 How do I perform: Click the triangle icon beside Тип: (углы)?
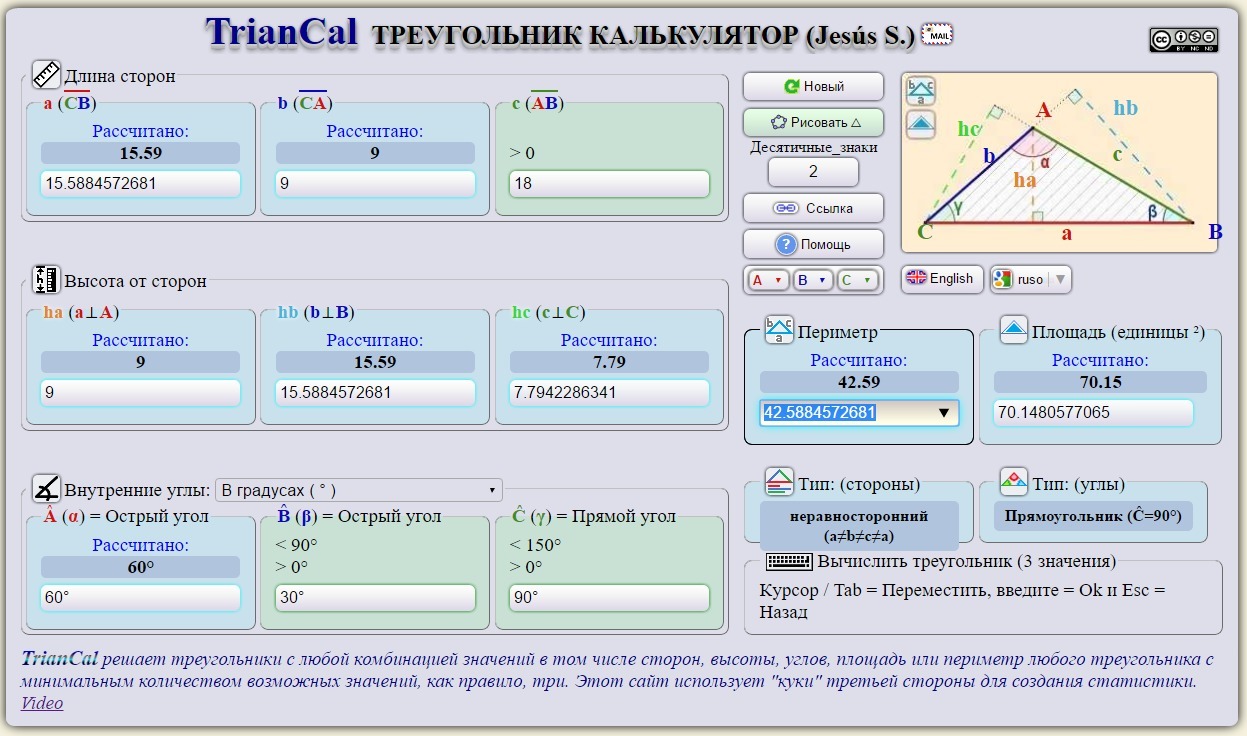pos(1014,483)
